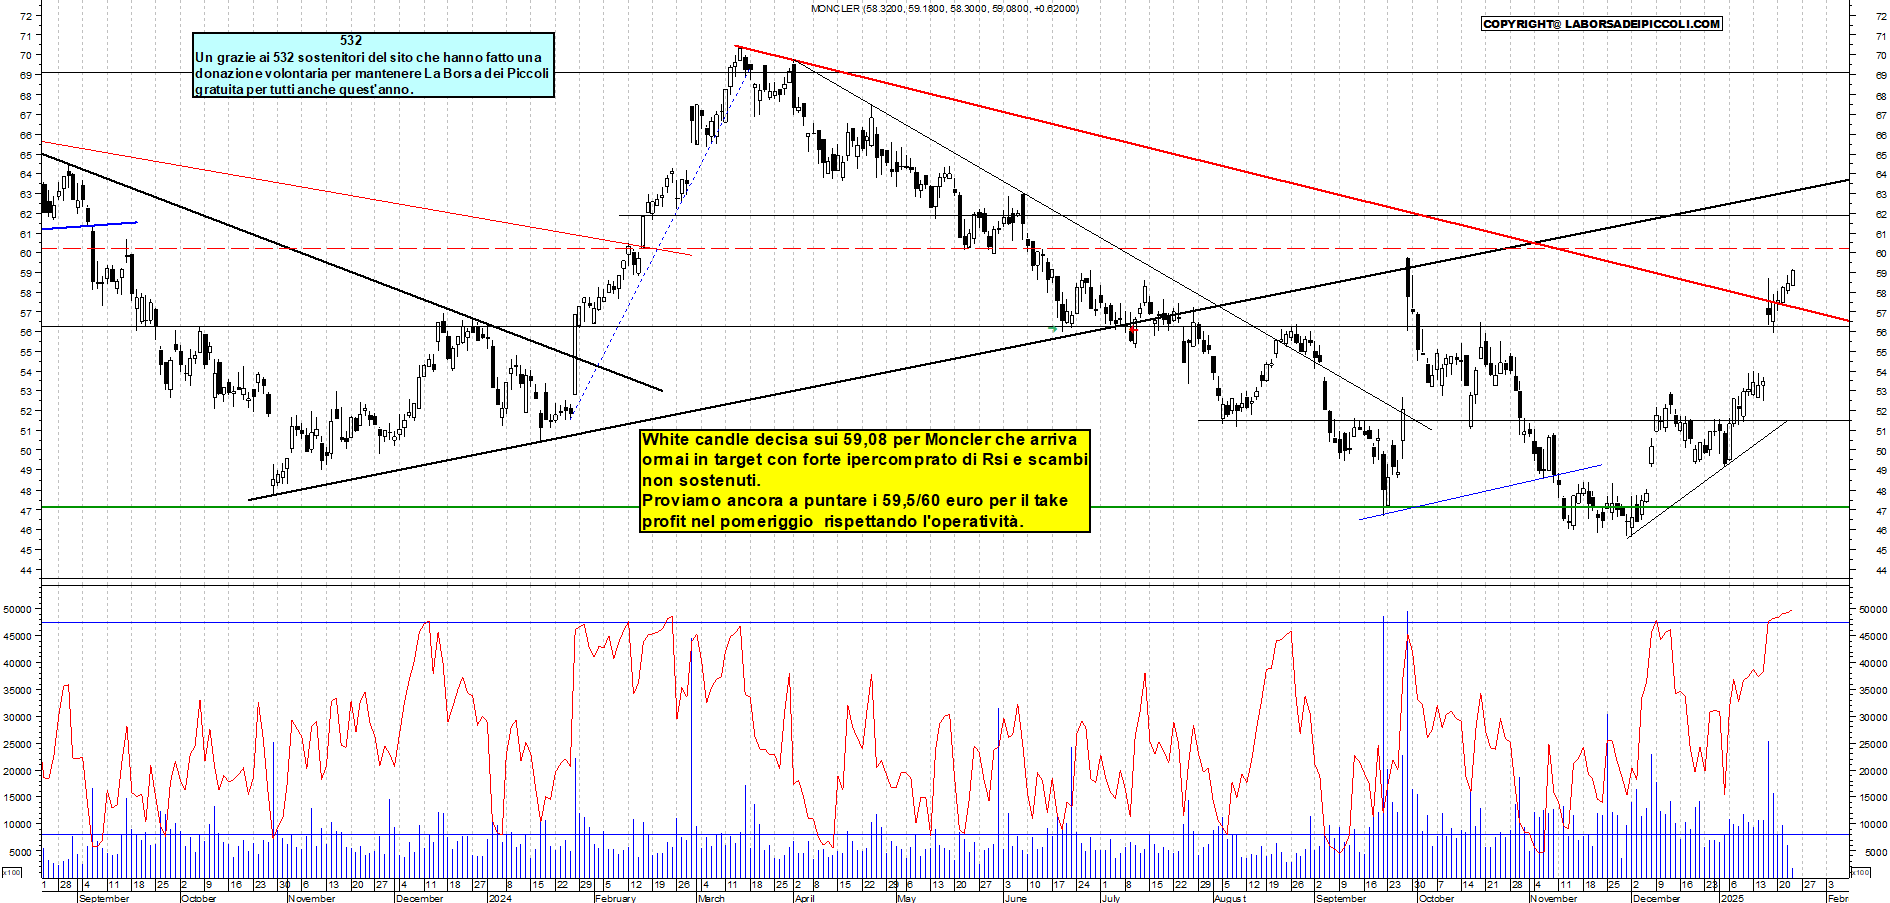Image resolution: width=1890 pixels, height=903 pixels.
Task: Click 'Proviamo ancora a puntare i 59,5/60' line
Action: [x=855, y=500]
